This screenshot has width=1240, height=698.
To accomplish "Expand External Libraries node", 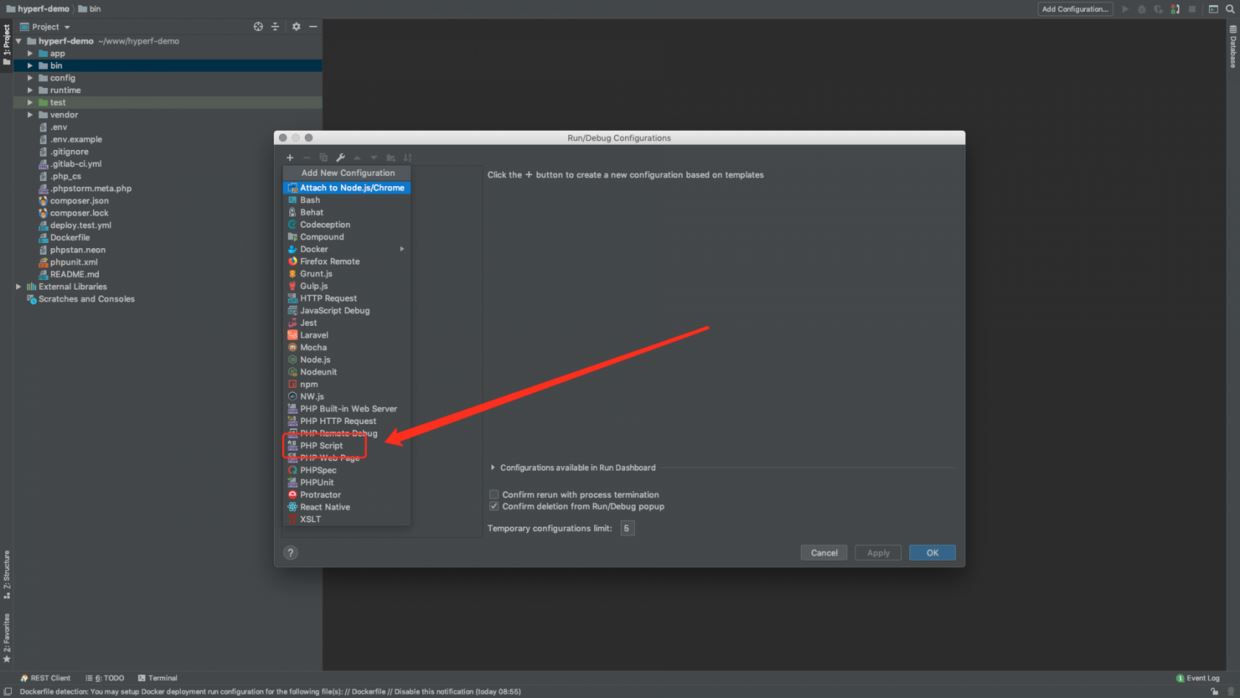I will coord(18,287).
